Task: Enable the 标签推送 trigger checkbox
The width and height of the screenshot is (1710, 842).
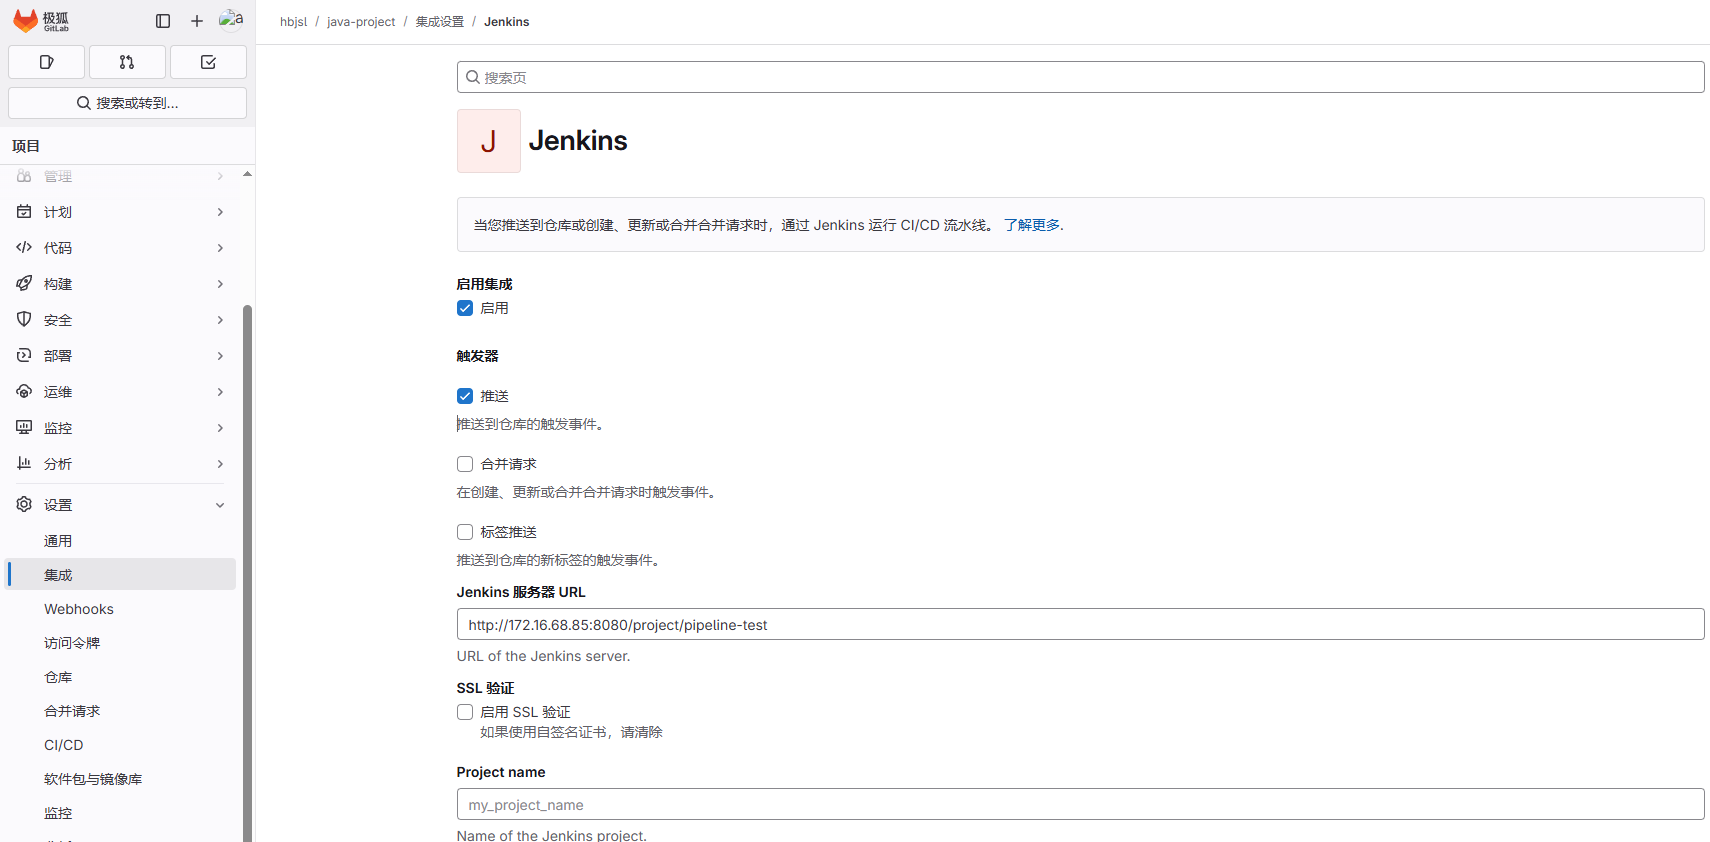Action: [x=465, y=532]
